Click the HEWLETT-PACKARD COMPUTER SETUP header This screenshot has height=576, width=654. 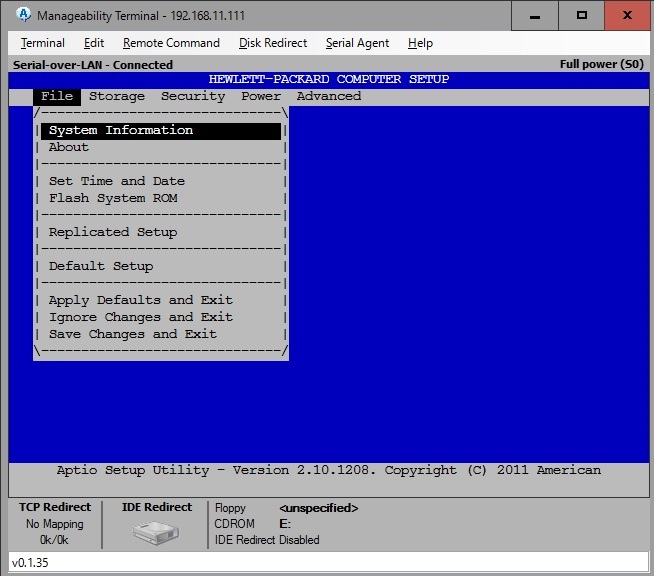coord(329,79)
